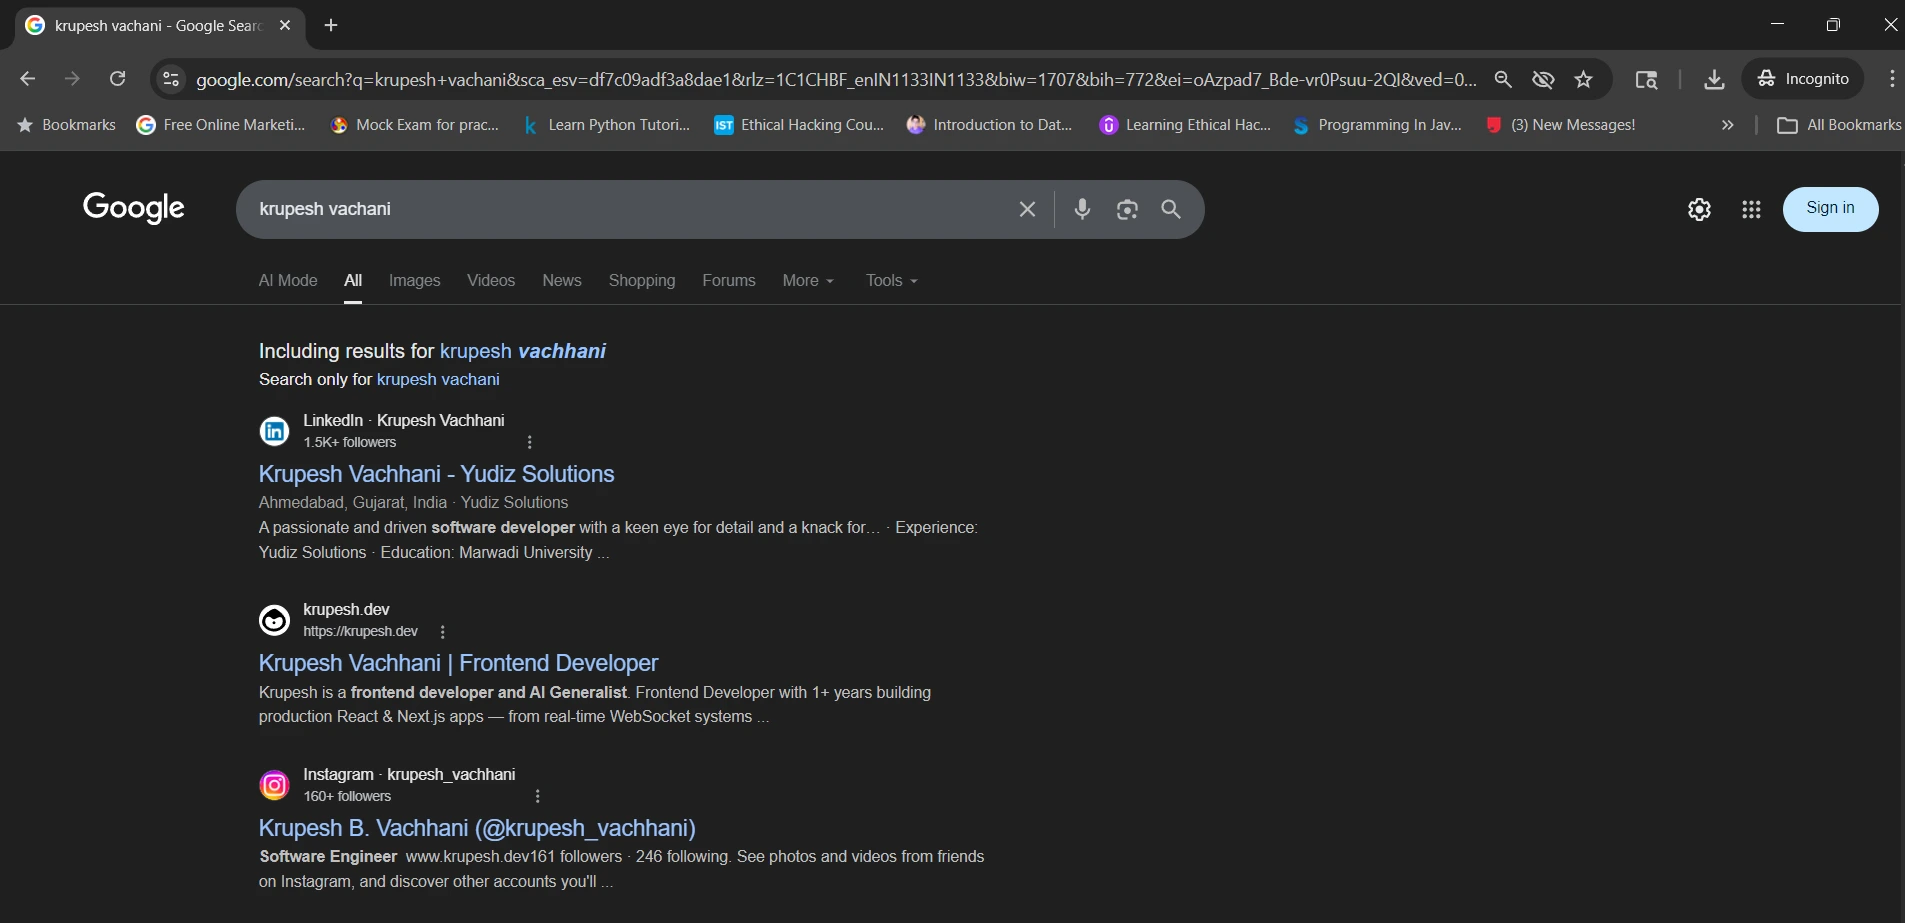Open Ethical Hacking Course bookmark
This screenshot has height=923, width=1905.
tap(800, 125)
